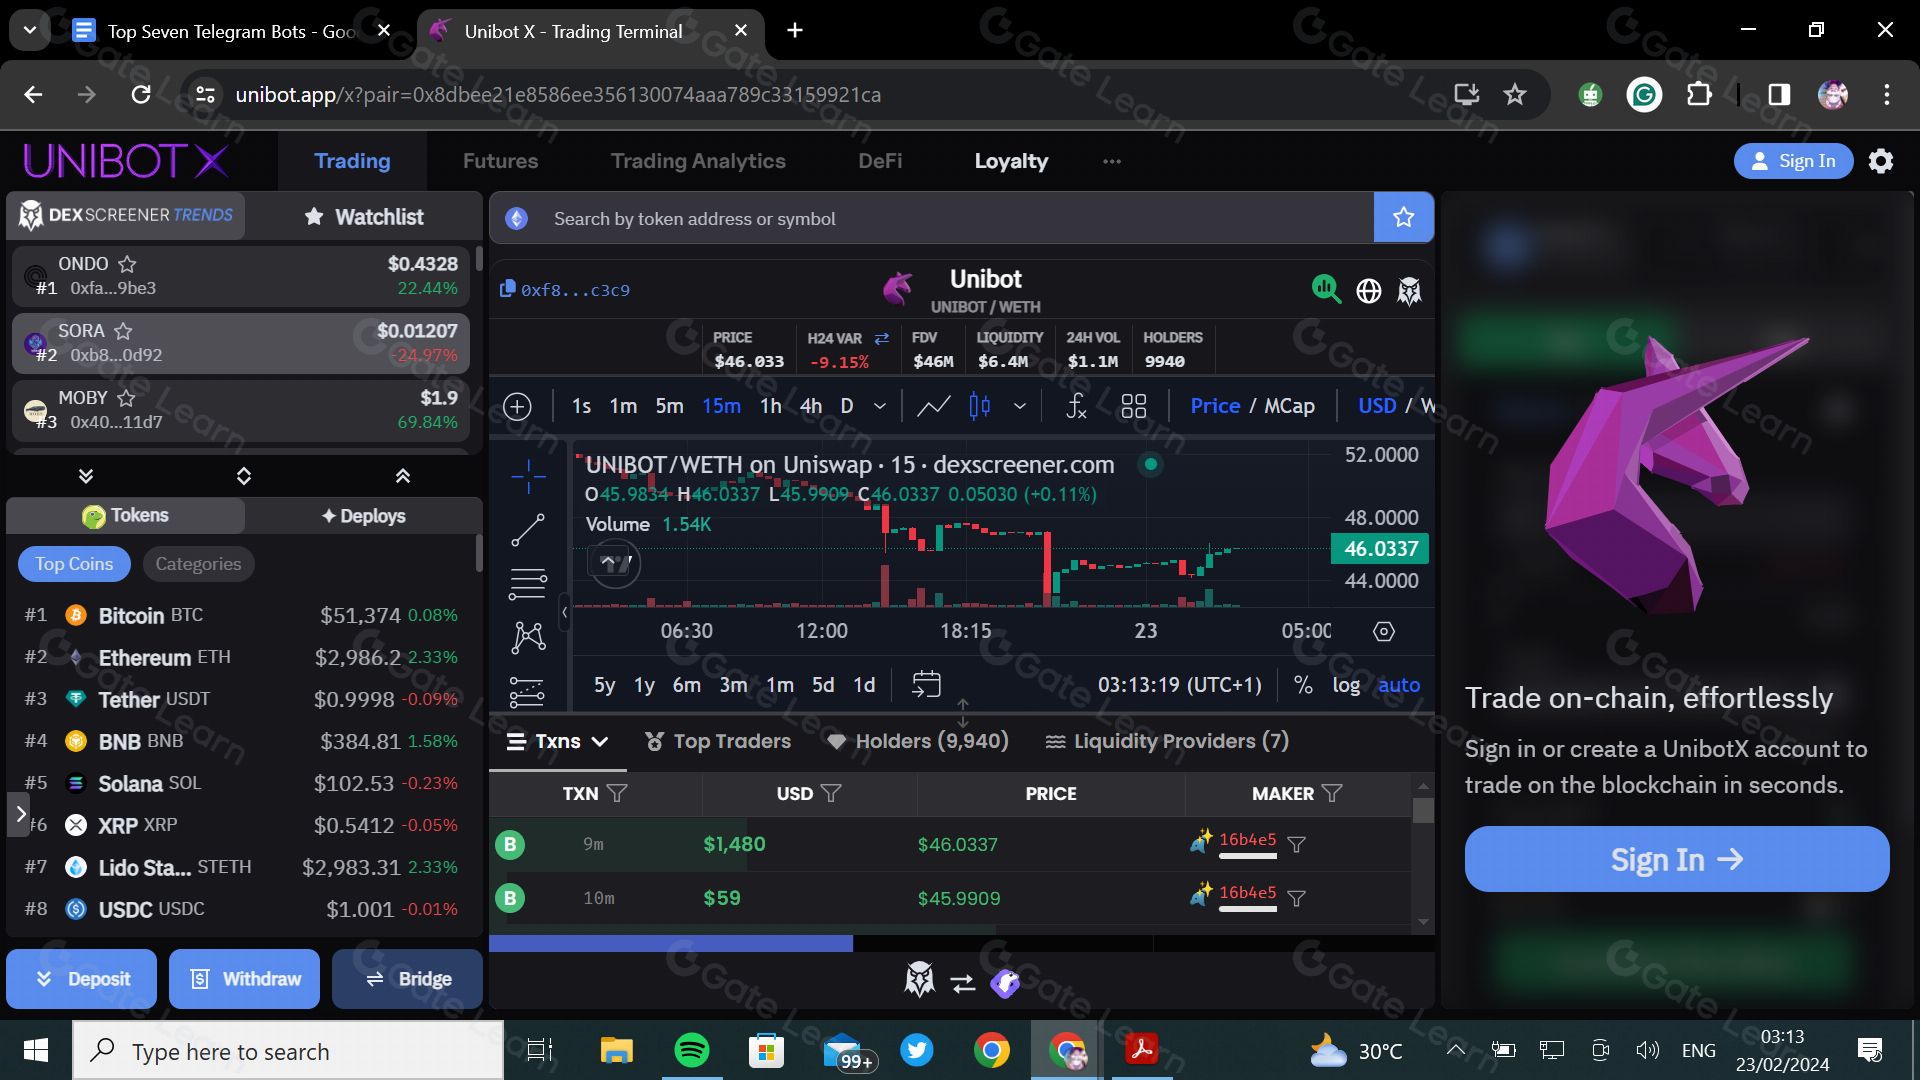Toggle log scale on chart
The image size is (1920, 1080).
[1345, 685]
